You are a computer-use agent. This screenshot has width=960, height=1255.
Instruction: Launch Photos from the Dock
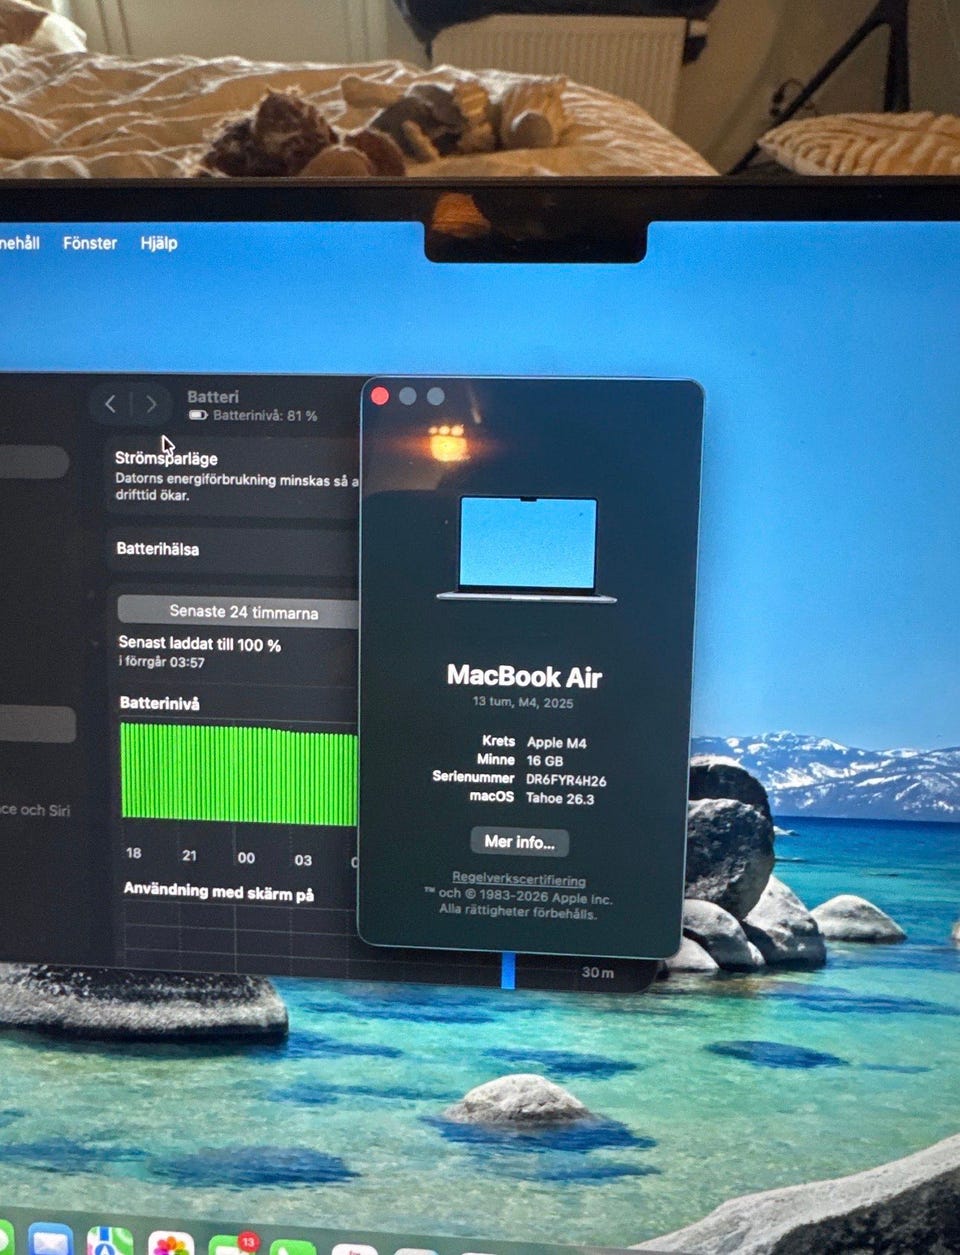pyautogui.click(x=171, y=1244)
